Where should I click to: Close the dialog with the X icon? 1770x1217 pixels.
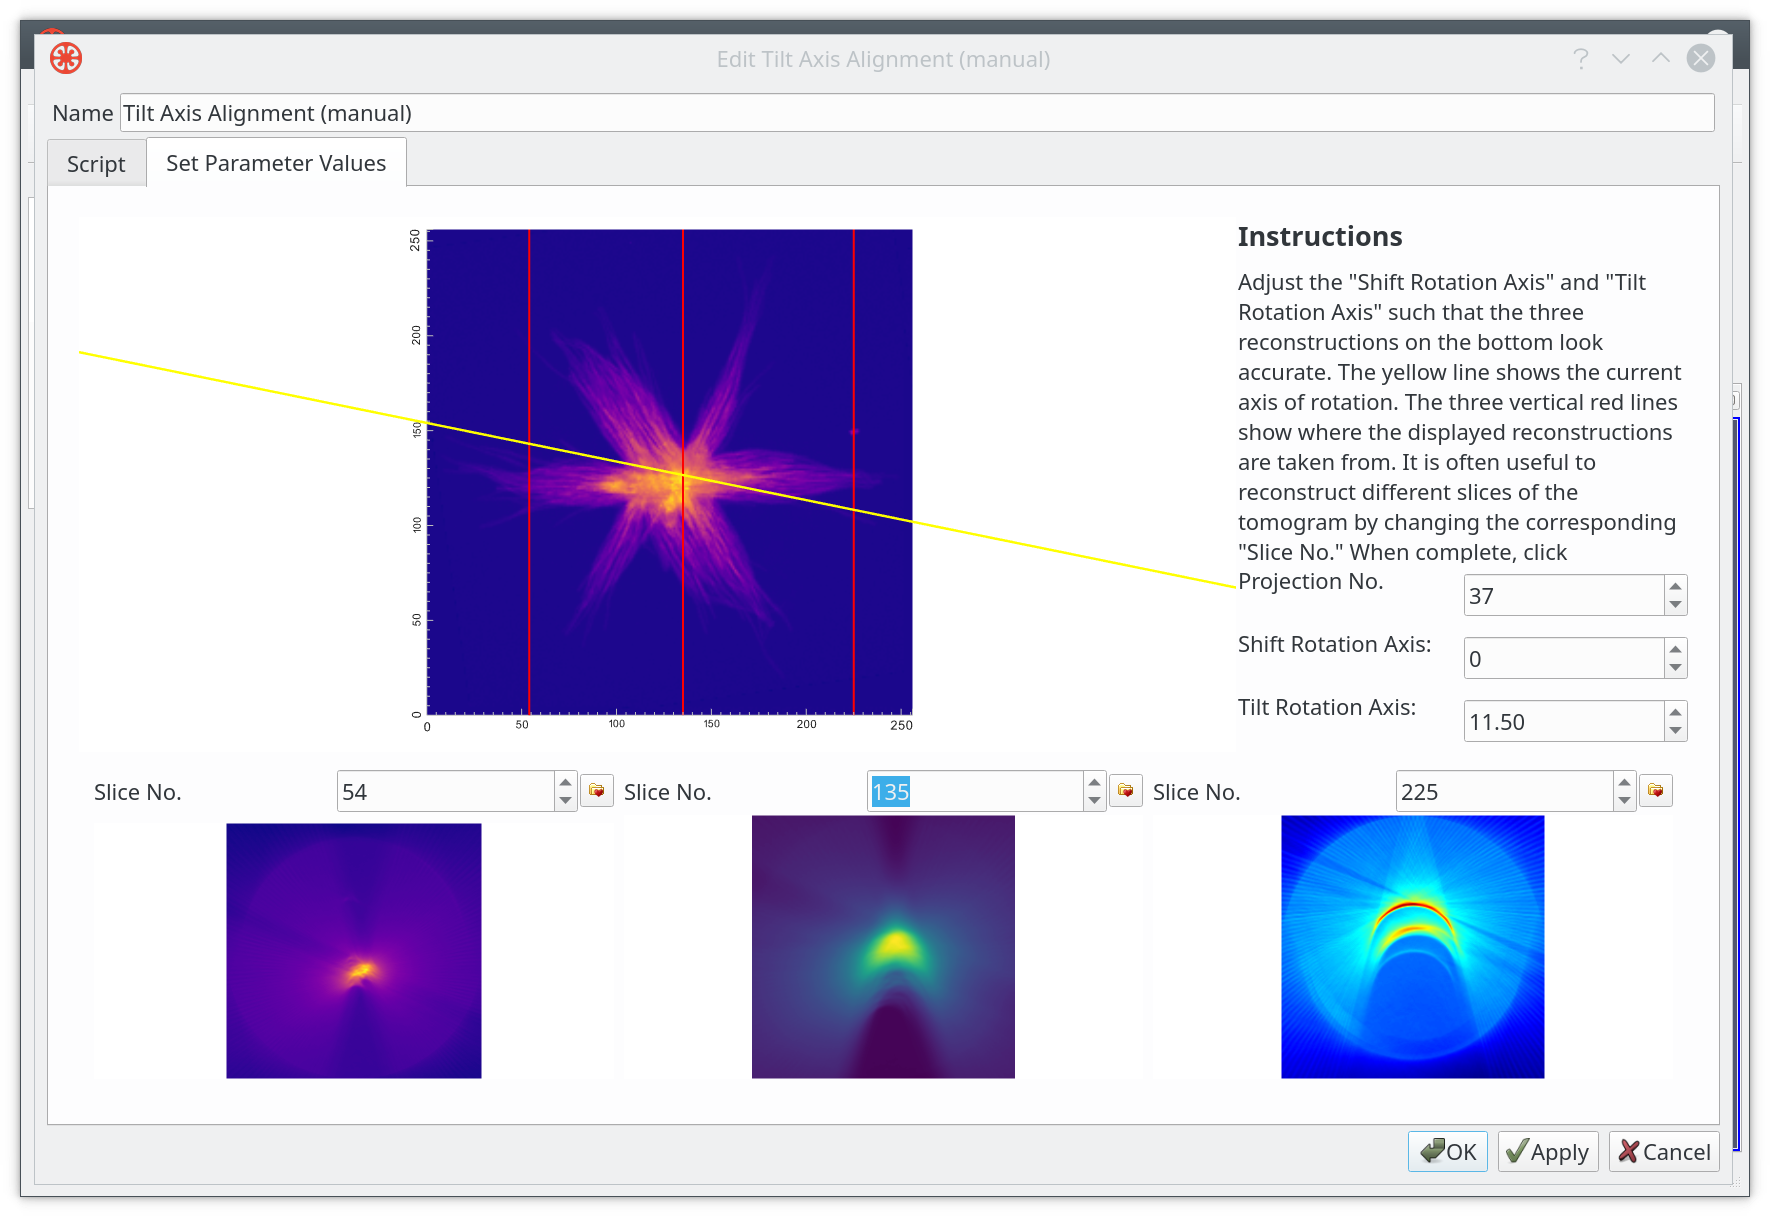pos(1701,58)
